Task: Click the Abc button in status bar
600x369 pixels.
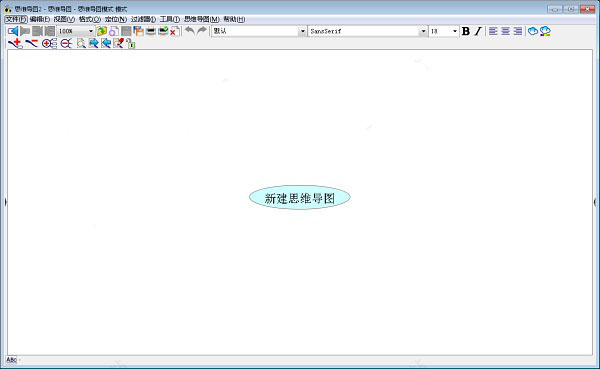Action: click(11, 359)
